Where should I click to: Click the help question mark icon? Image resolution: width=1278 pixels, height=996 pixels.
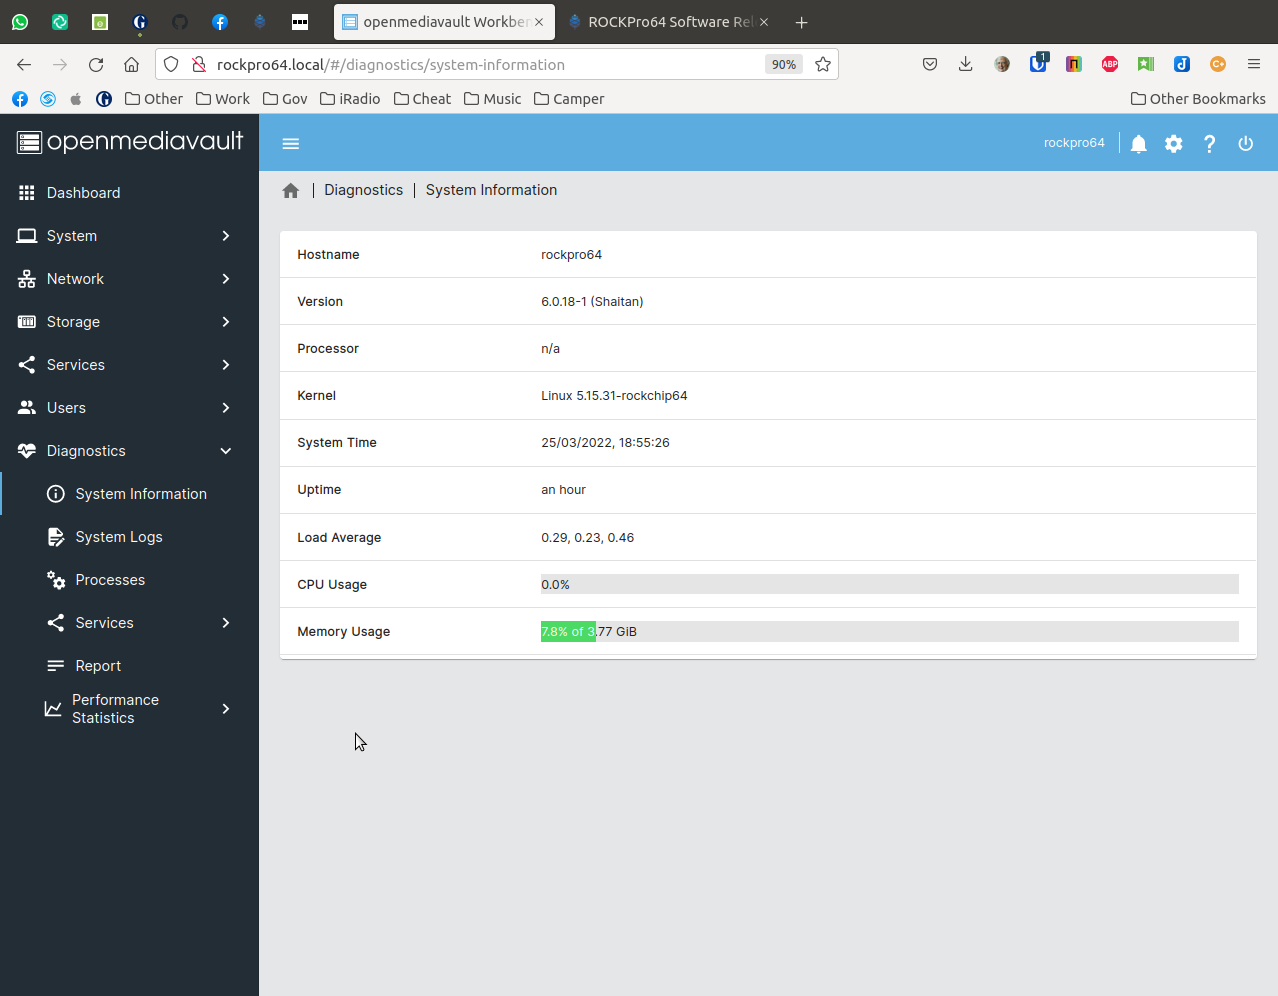click(x=1209, y=144)
